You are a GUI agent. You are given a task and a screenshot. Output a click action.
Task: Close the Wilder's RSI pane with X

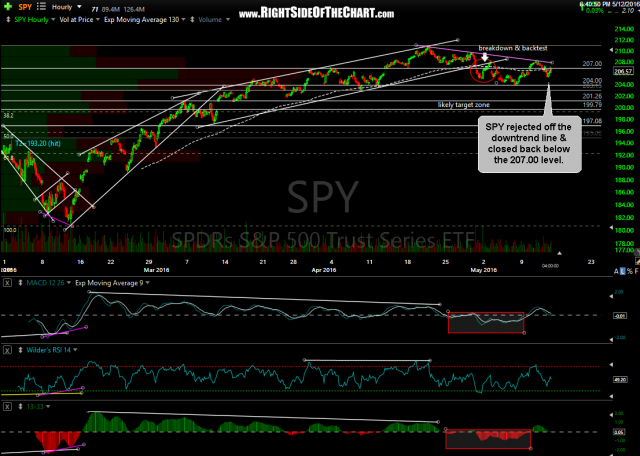click(x=9, y=349)
